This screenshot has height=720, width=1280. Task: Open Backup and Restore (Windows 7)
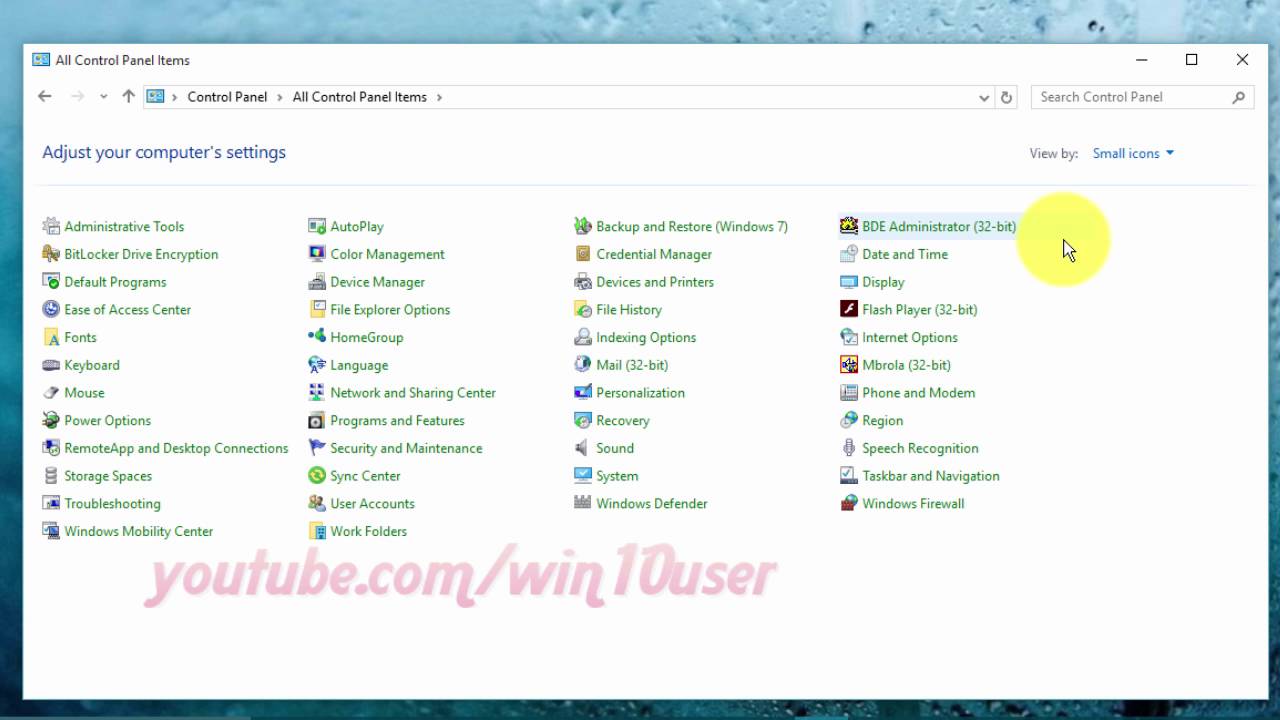[692, 227]
